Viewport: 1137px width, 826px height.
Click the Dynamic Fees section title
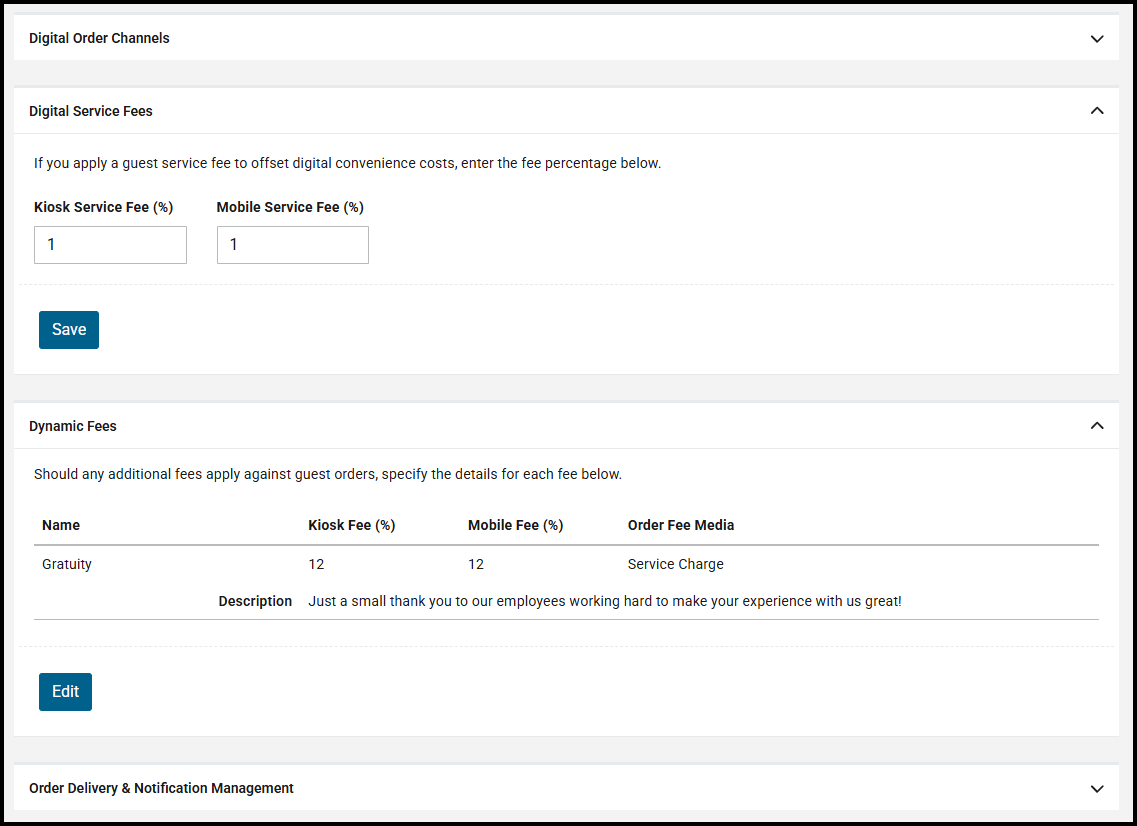tap(73, 426)
